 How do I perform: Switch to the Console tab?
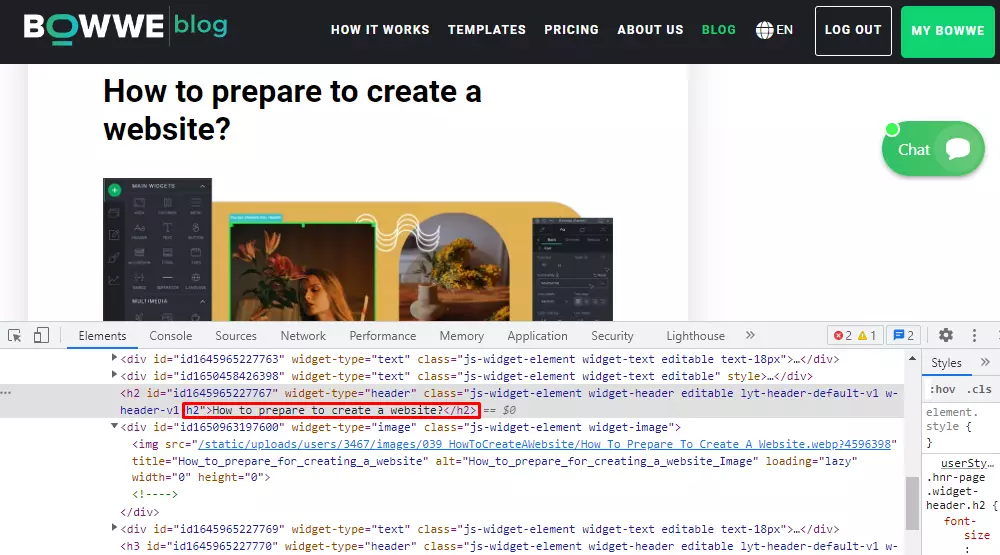tap(170, 336)
